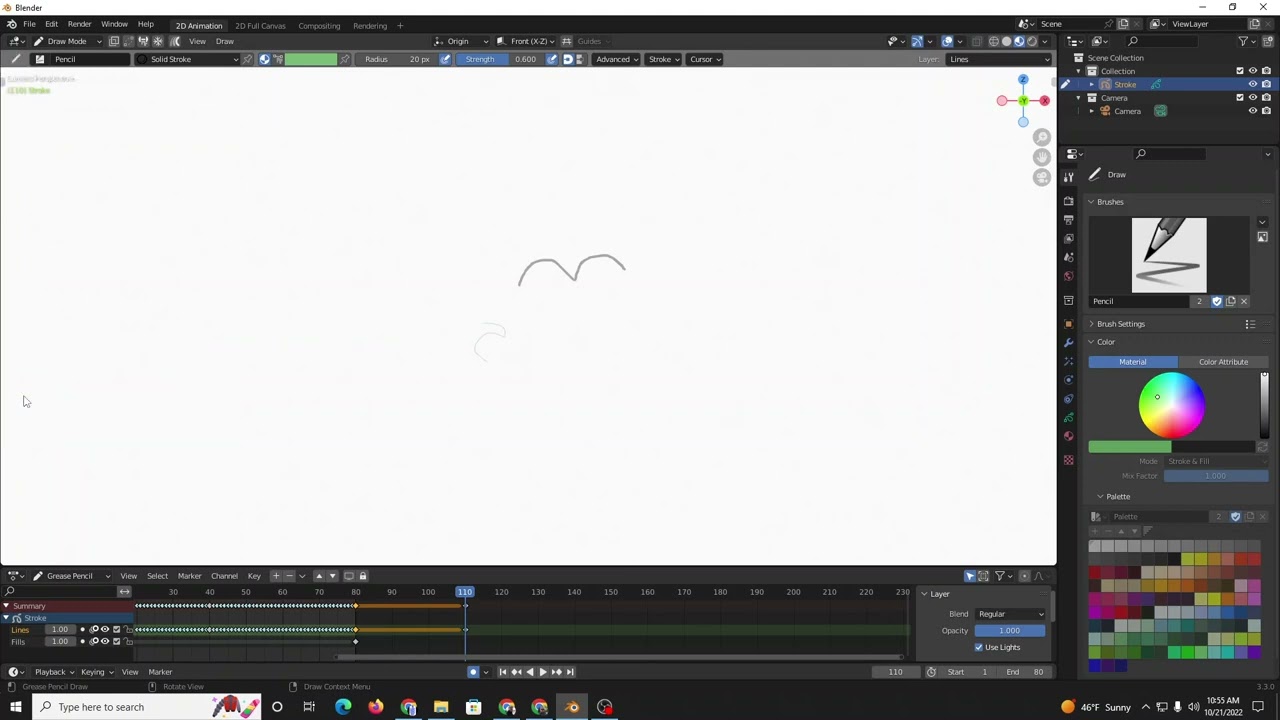The height and width of the screenshot is (720, 1280).
Task: Open the Advanced brush options dropdown
Action: click(x=616, y=59)
